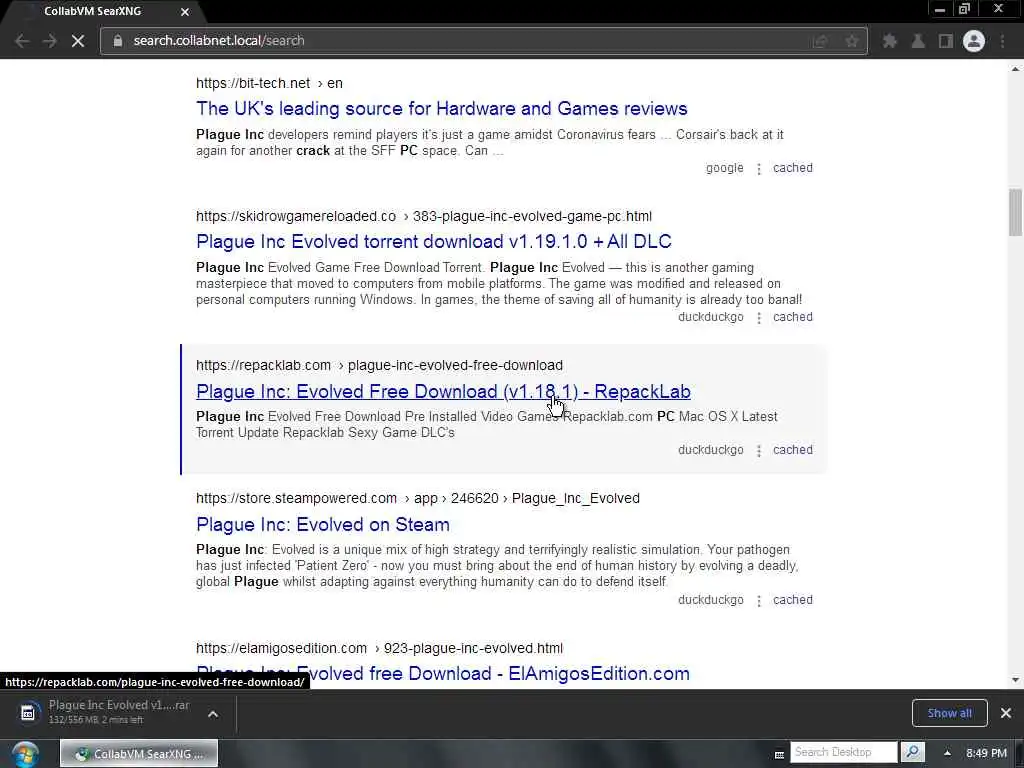Open result options dots next to google
Screen dimensions: 1024x768
coord(758,168)
